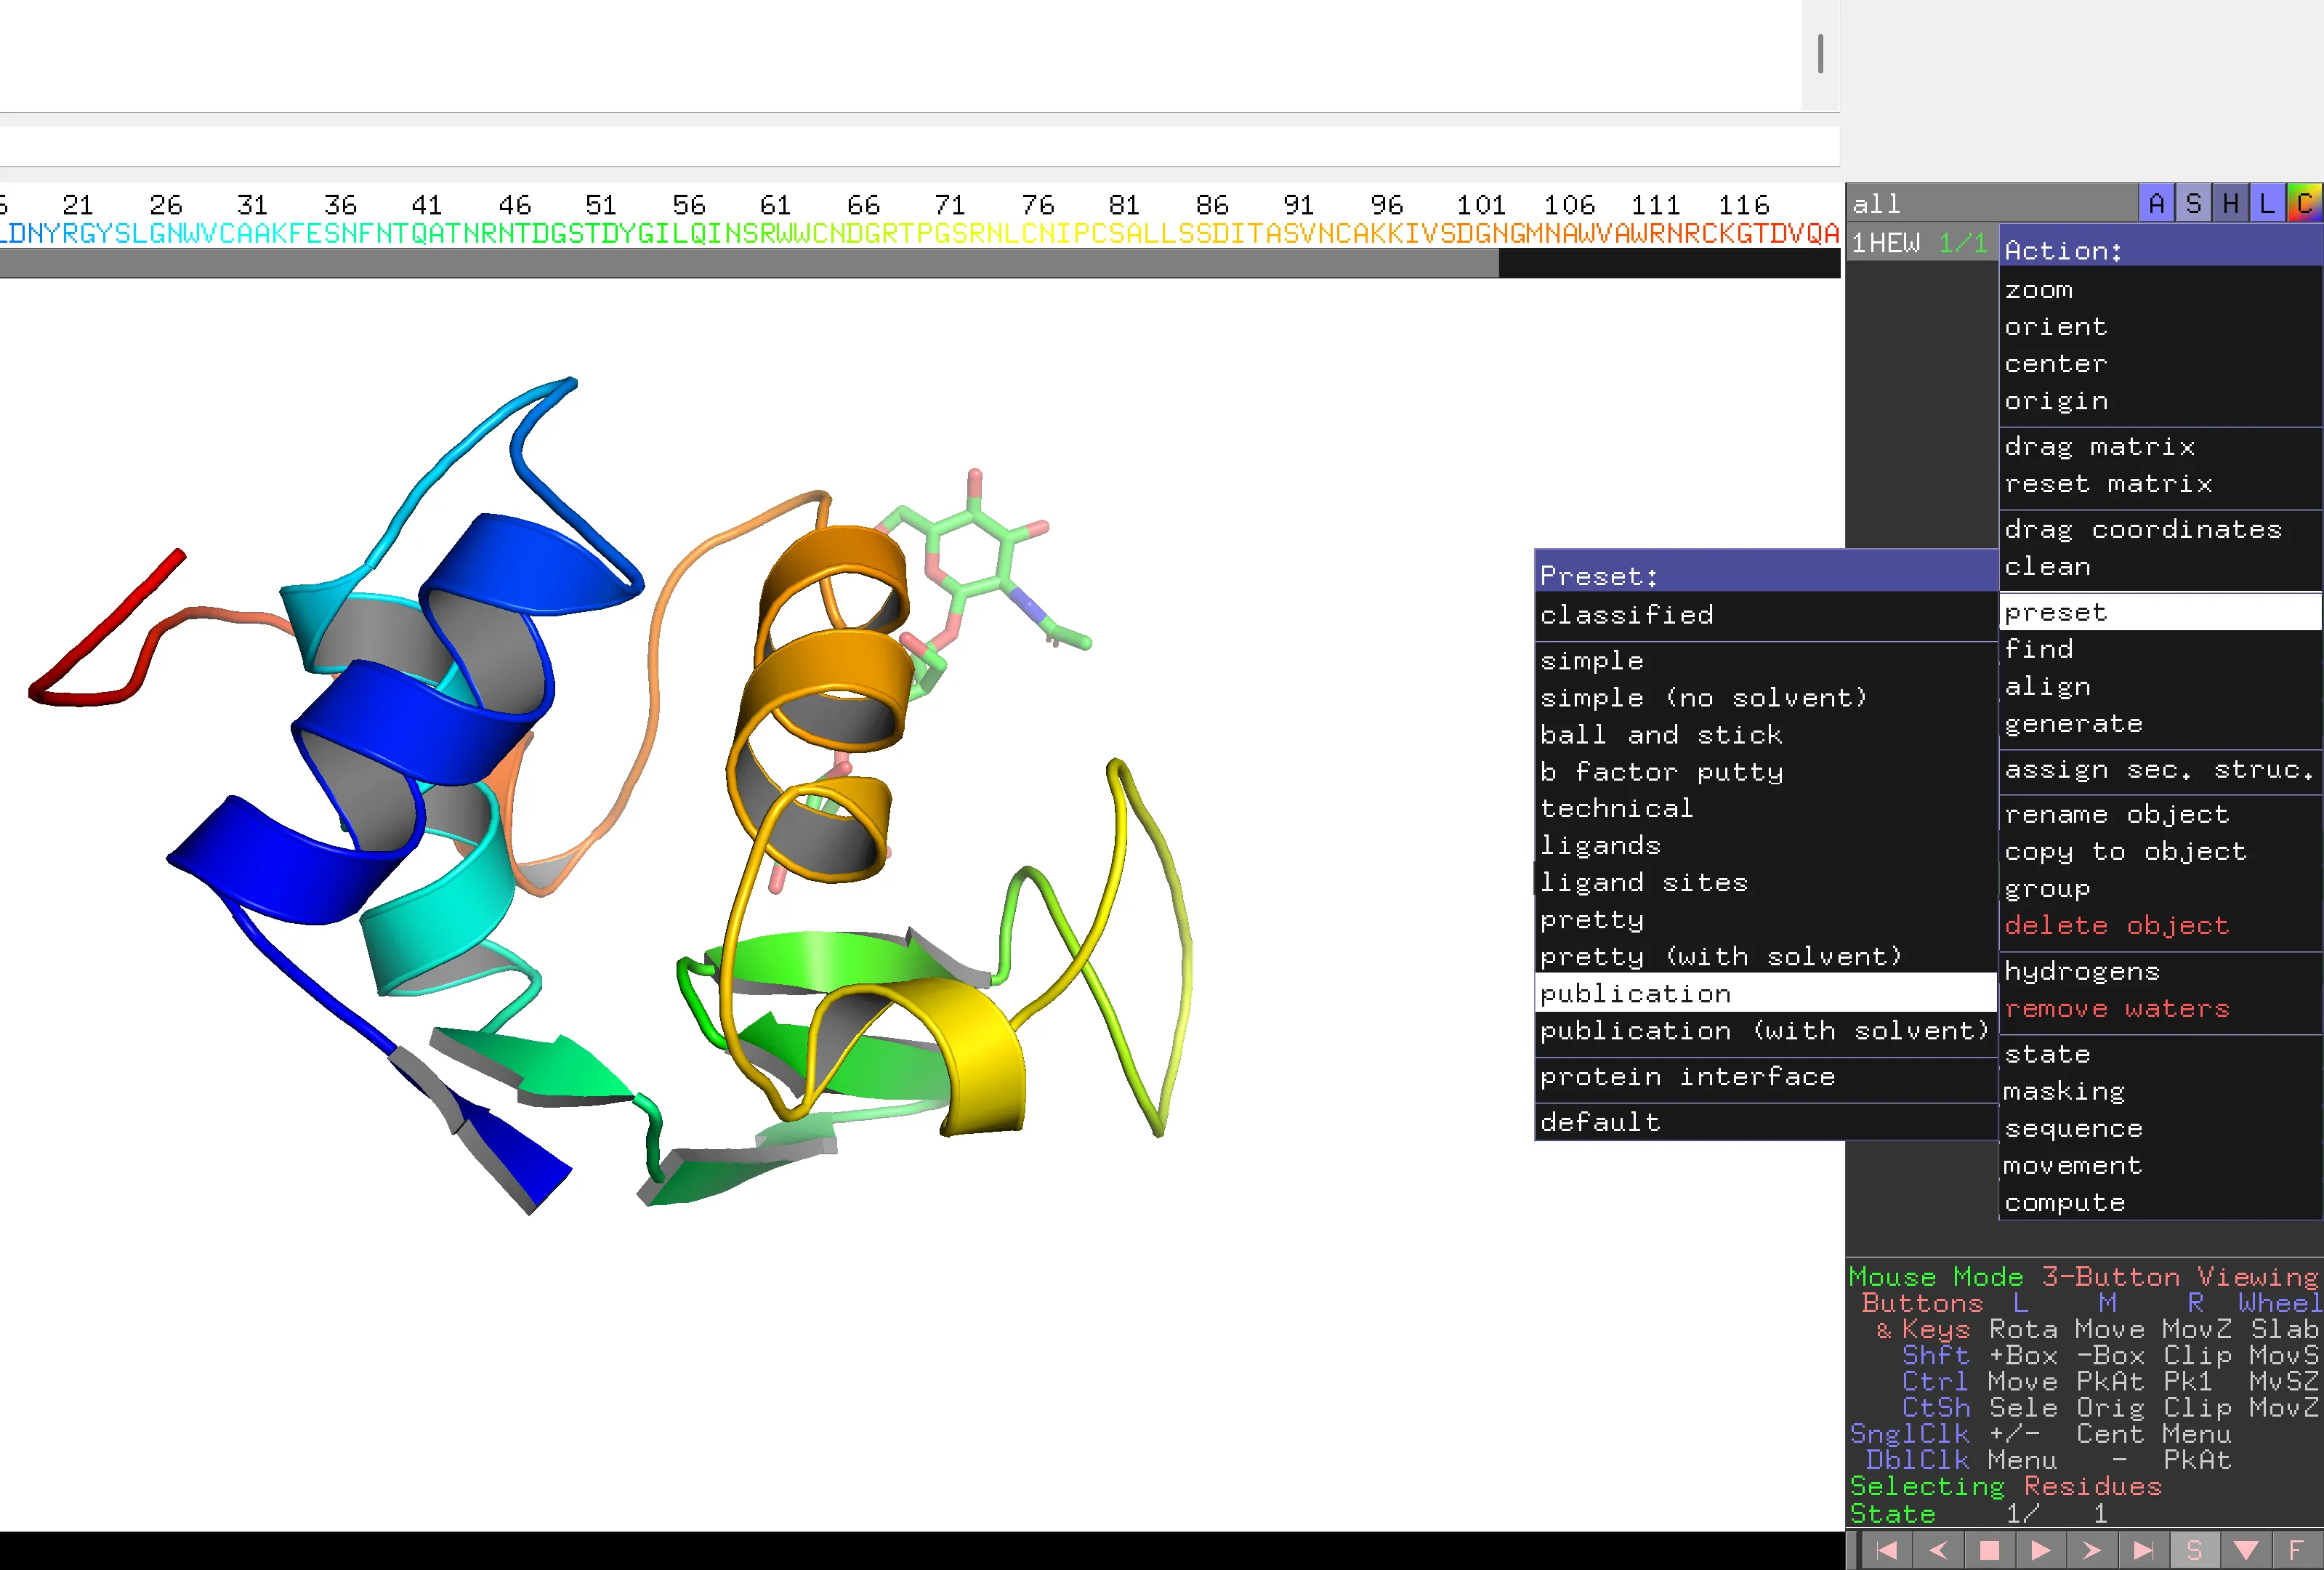This screenshot has height=1570, width=2324.
Task: Open the Show (S) menu for all
Action: click(2193, 204)
